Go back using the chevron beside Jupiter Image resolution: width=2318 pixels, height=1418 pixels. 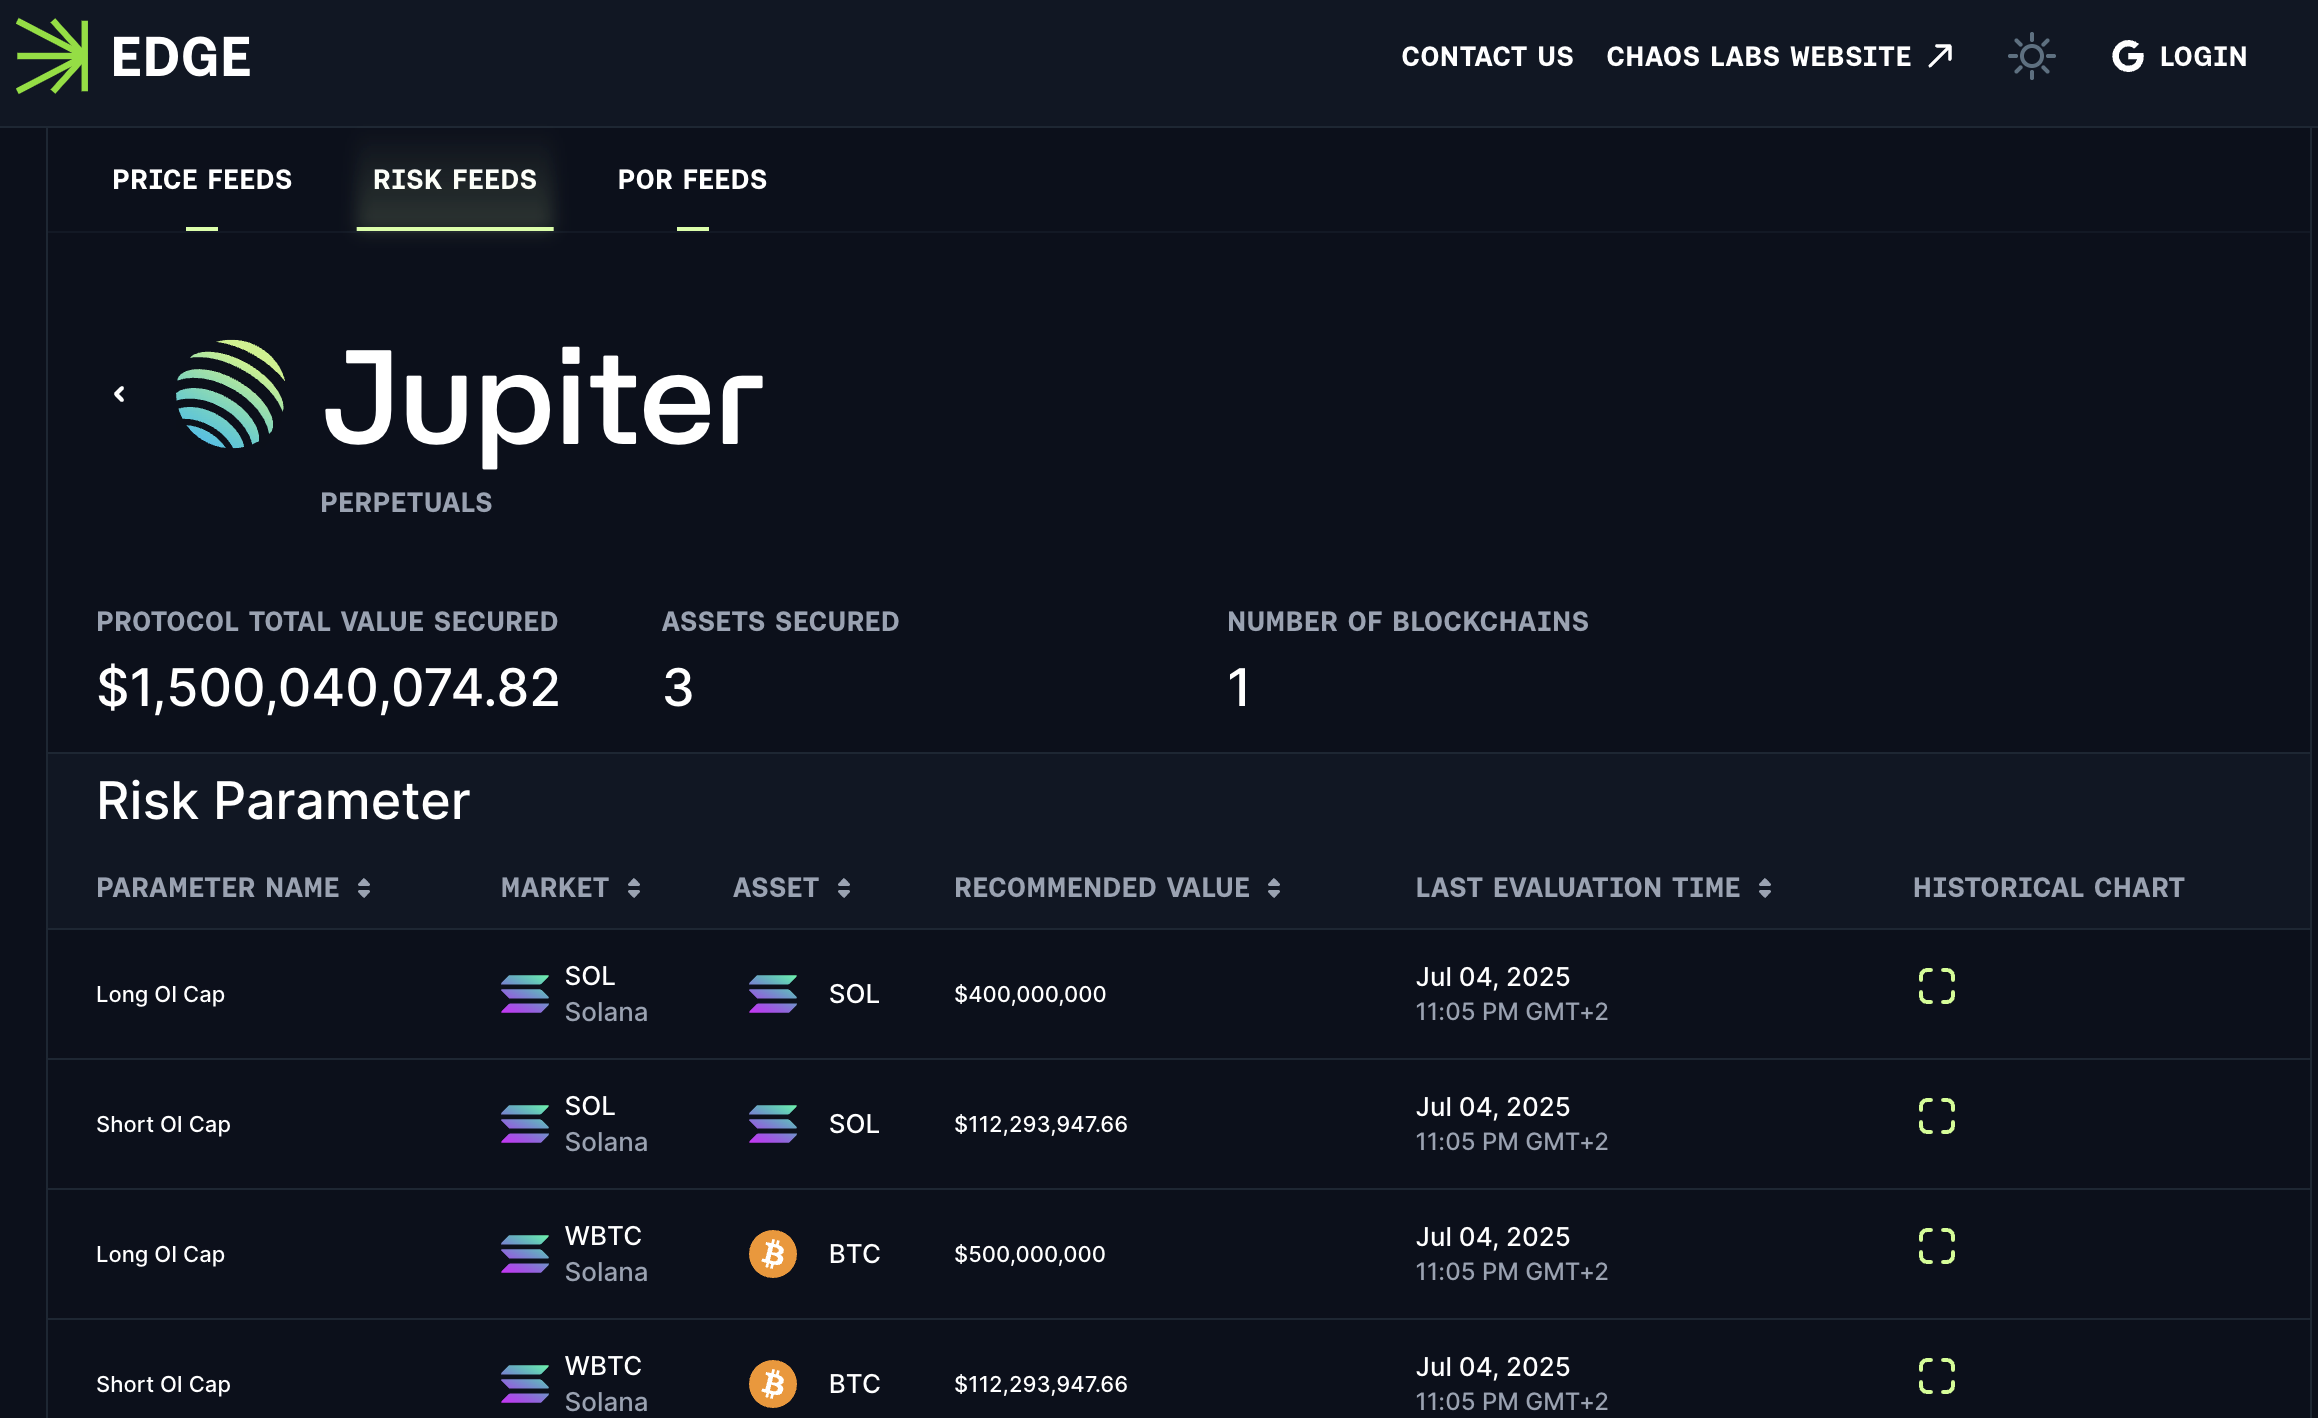tap(119, 394)
